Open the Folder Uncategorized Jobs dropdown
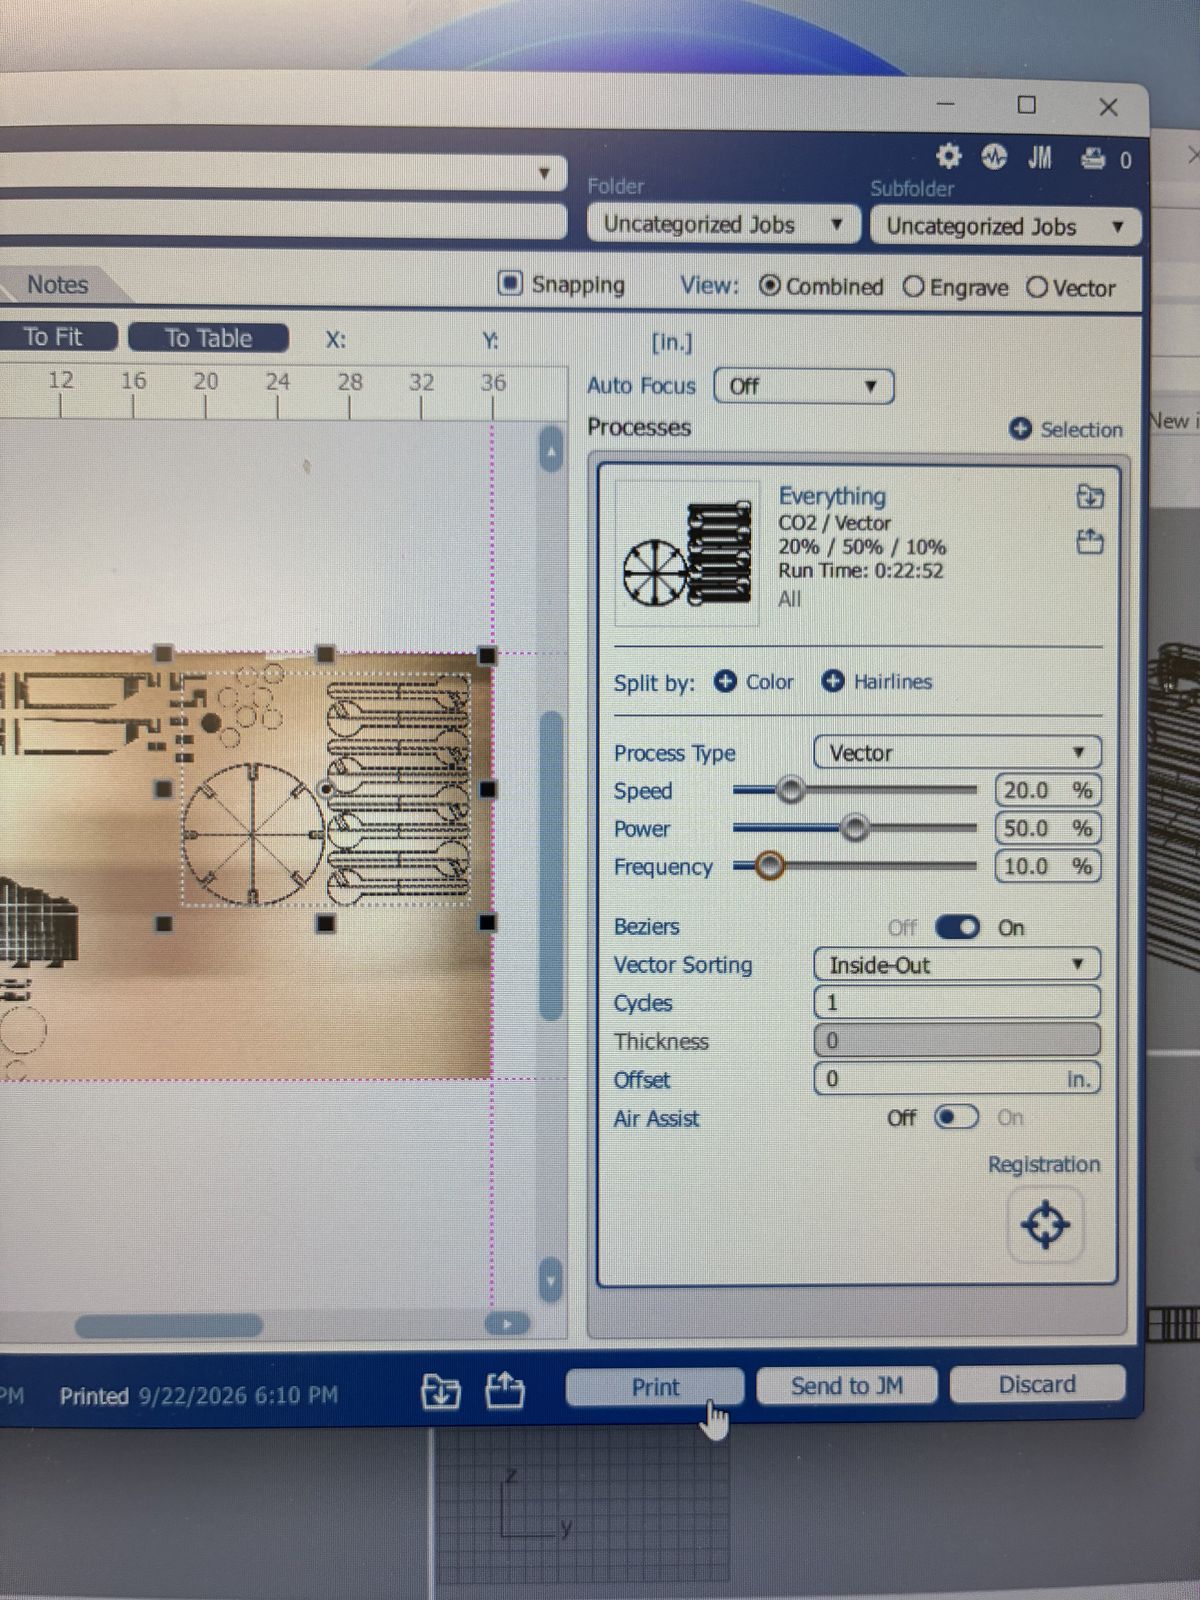Screen dimensions: 1200x1600 (724, 223)
